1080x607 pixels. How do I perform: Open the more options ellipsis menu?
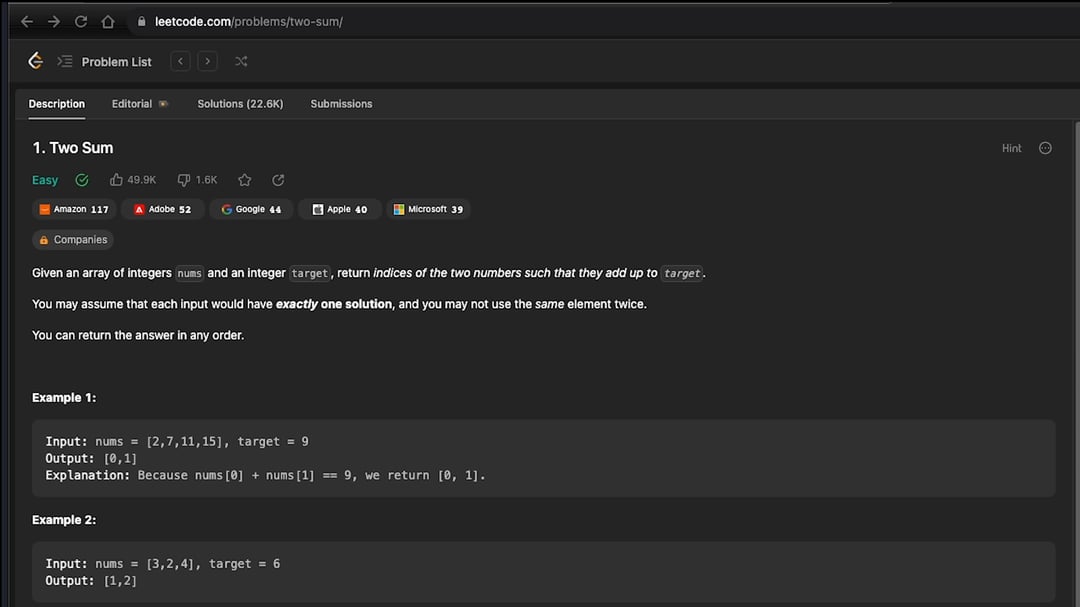coord(1045,148)
